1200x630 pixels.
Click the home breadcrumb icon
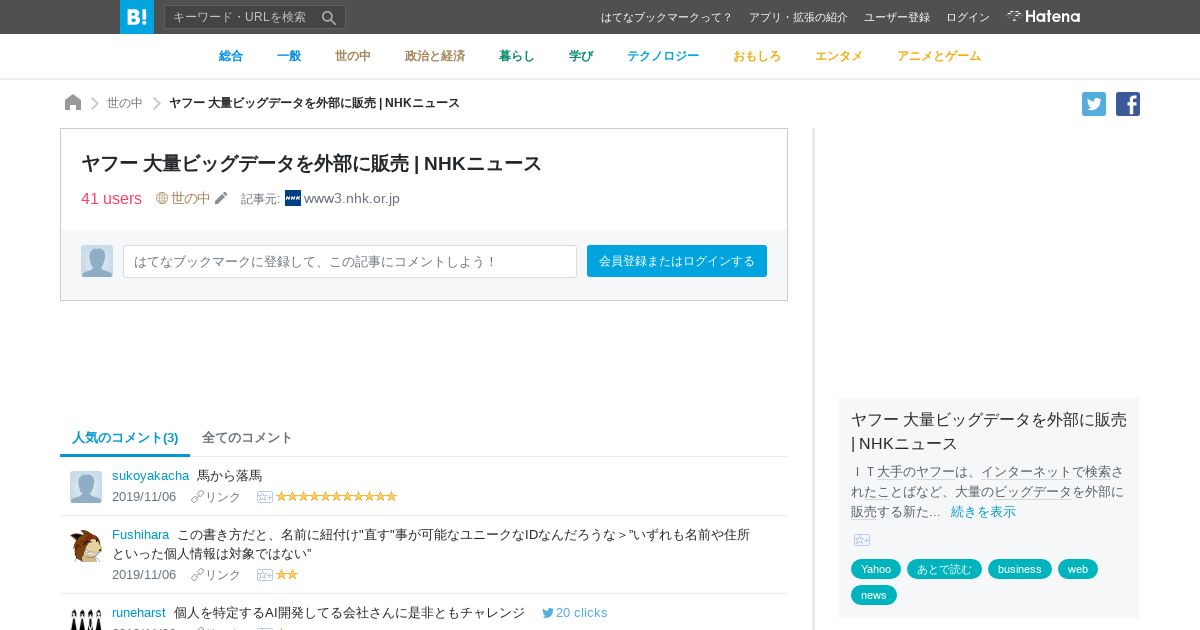click(x=73, y=102)
